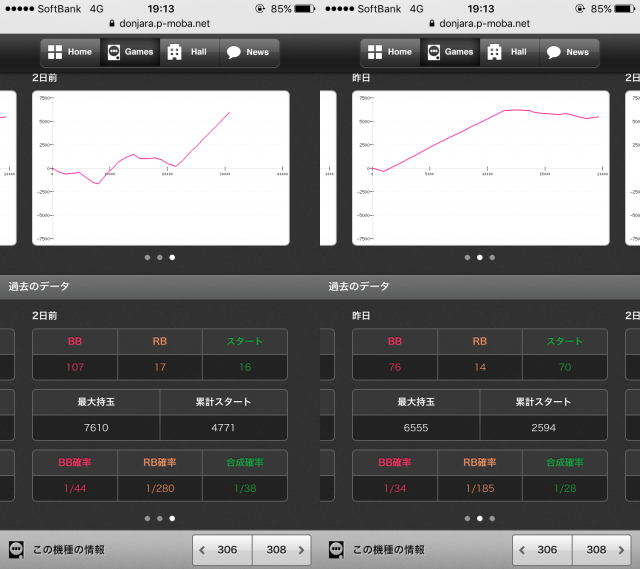Select the first page dot below the 昨日 data table
The image size is (640, 569).
[x=467, y=518]
